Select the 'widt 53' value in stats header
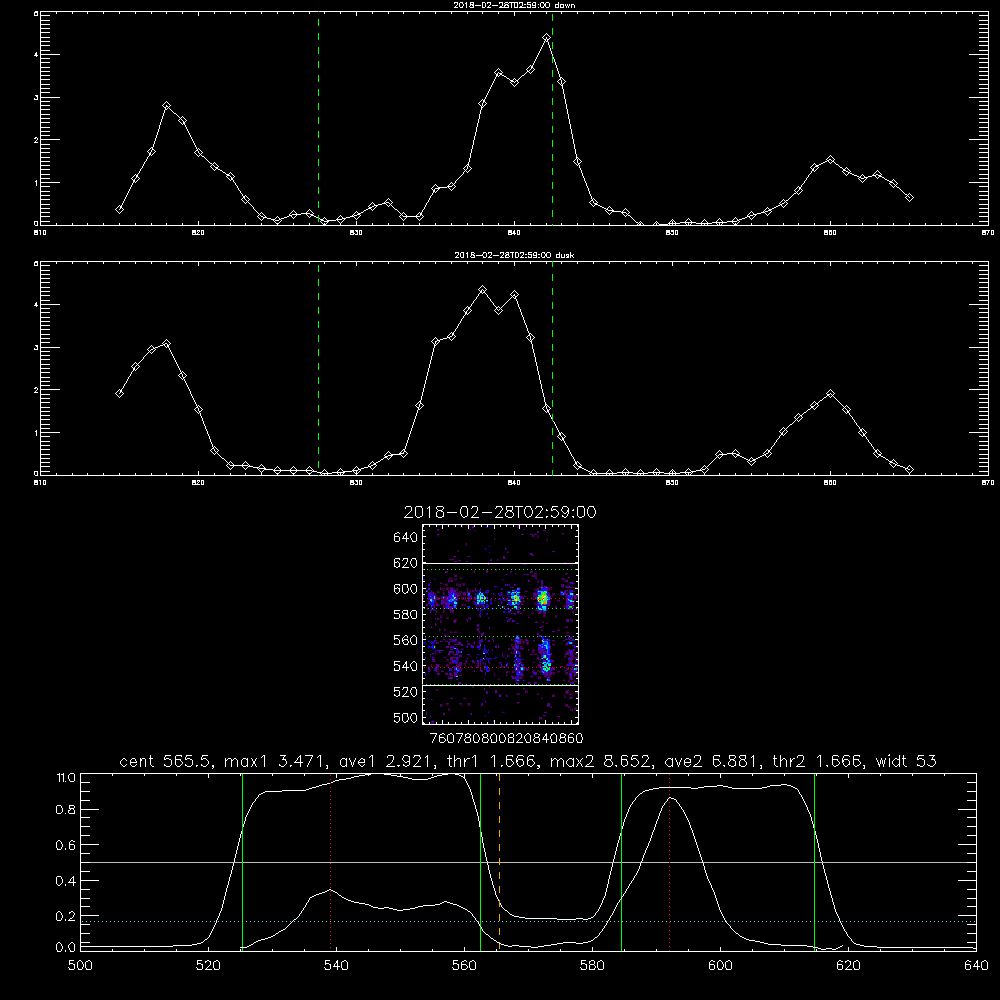The height and width of the screenshot is (1000, 1000). 906,761
